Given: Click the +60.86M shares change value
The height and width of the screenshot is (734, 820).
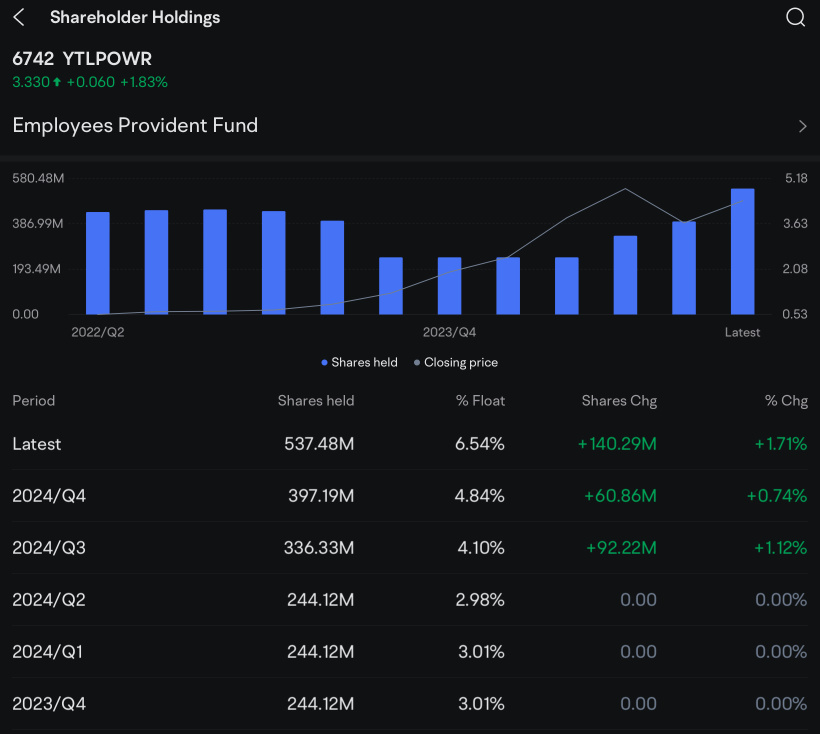Looking at the screenshot, I should pyautogui.click(x=620, y=496).
